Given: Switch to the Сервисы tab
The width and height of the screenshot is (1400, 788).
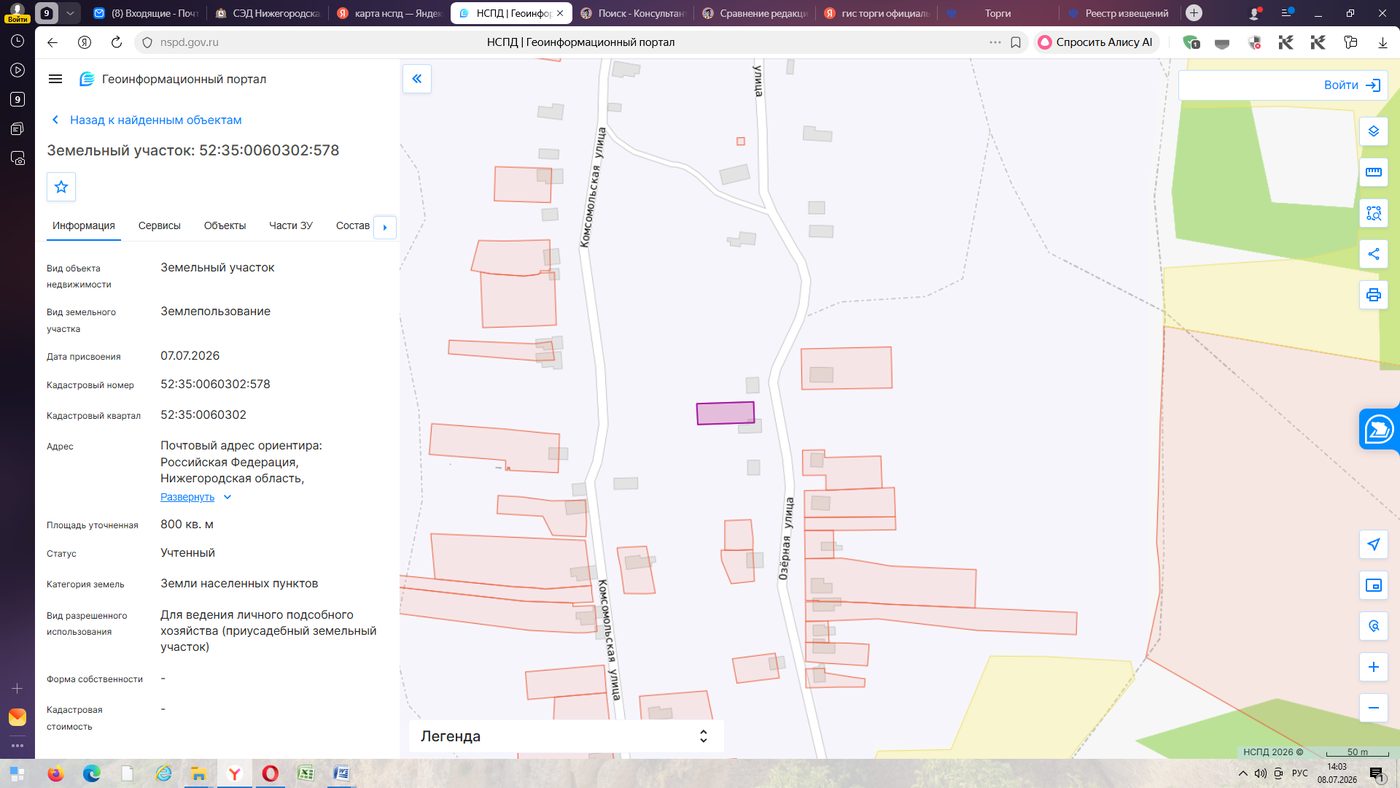Looking at the screenshot, I should click(x=159, y=225).
